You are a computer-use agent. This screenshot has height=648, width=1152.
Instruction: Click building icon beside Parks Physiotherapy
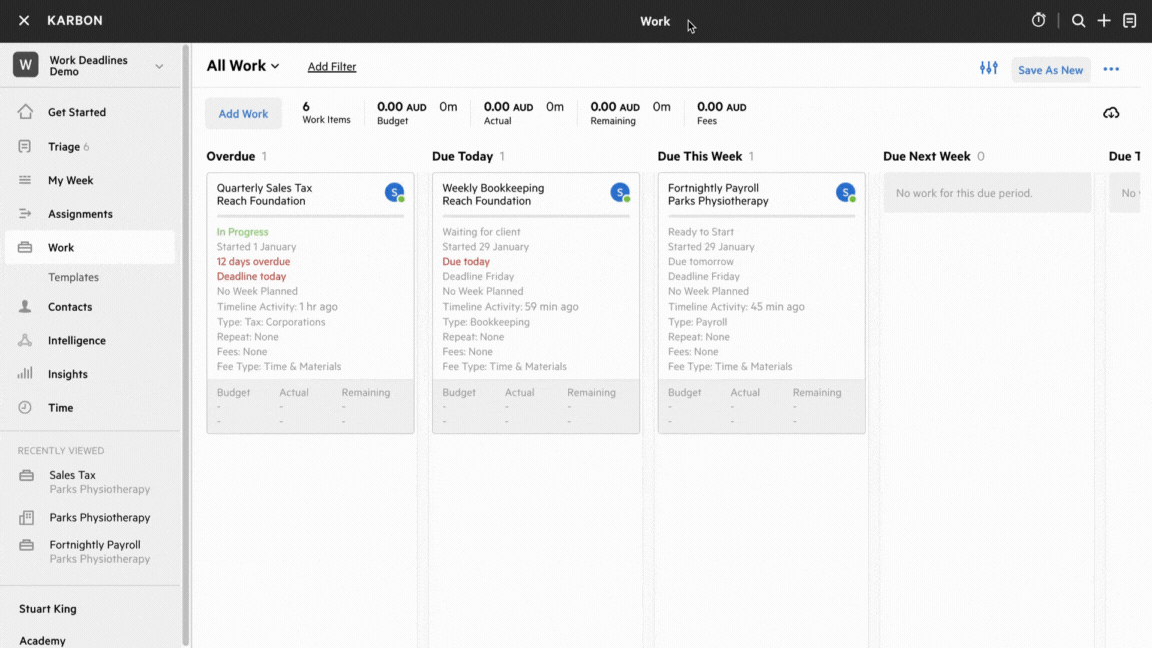[26, 517]
